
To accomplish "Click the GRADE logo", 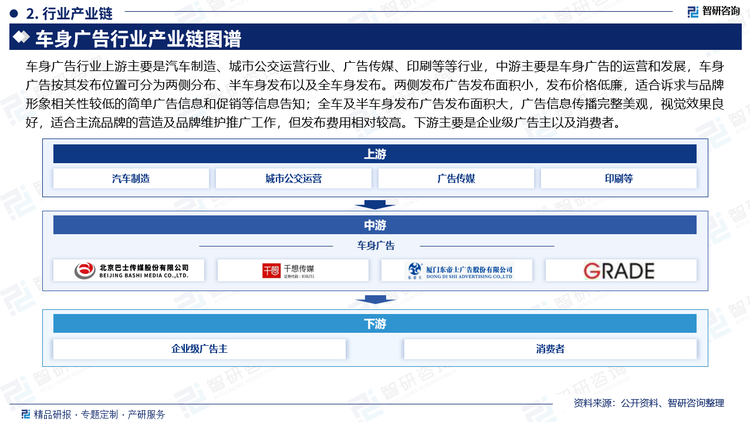I will [621, 271].
